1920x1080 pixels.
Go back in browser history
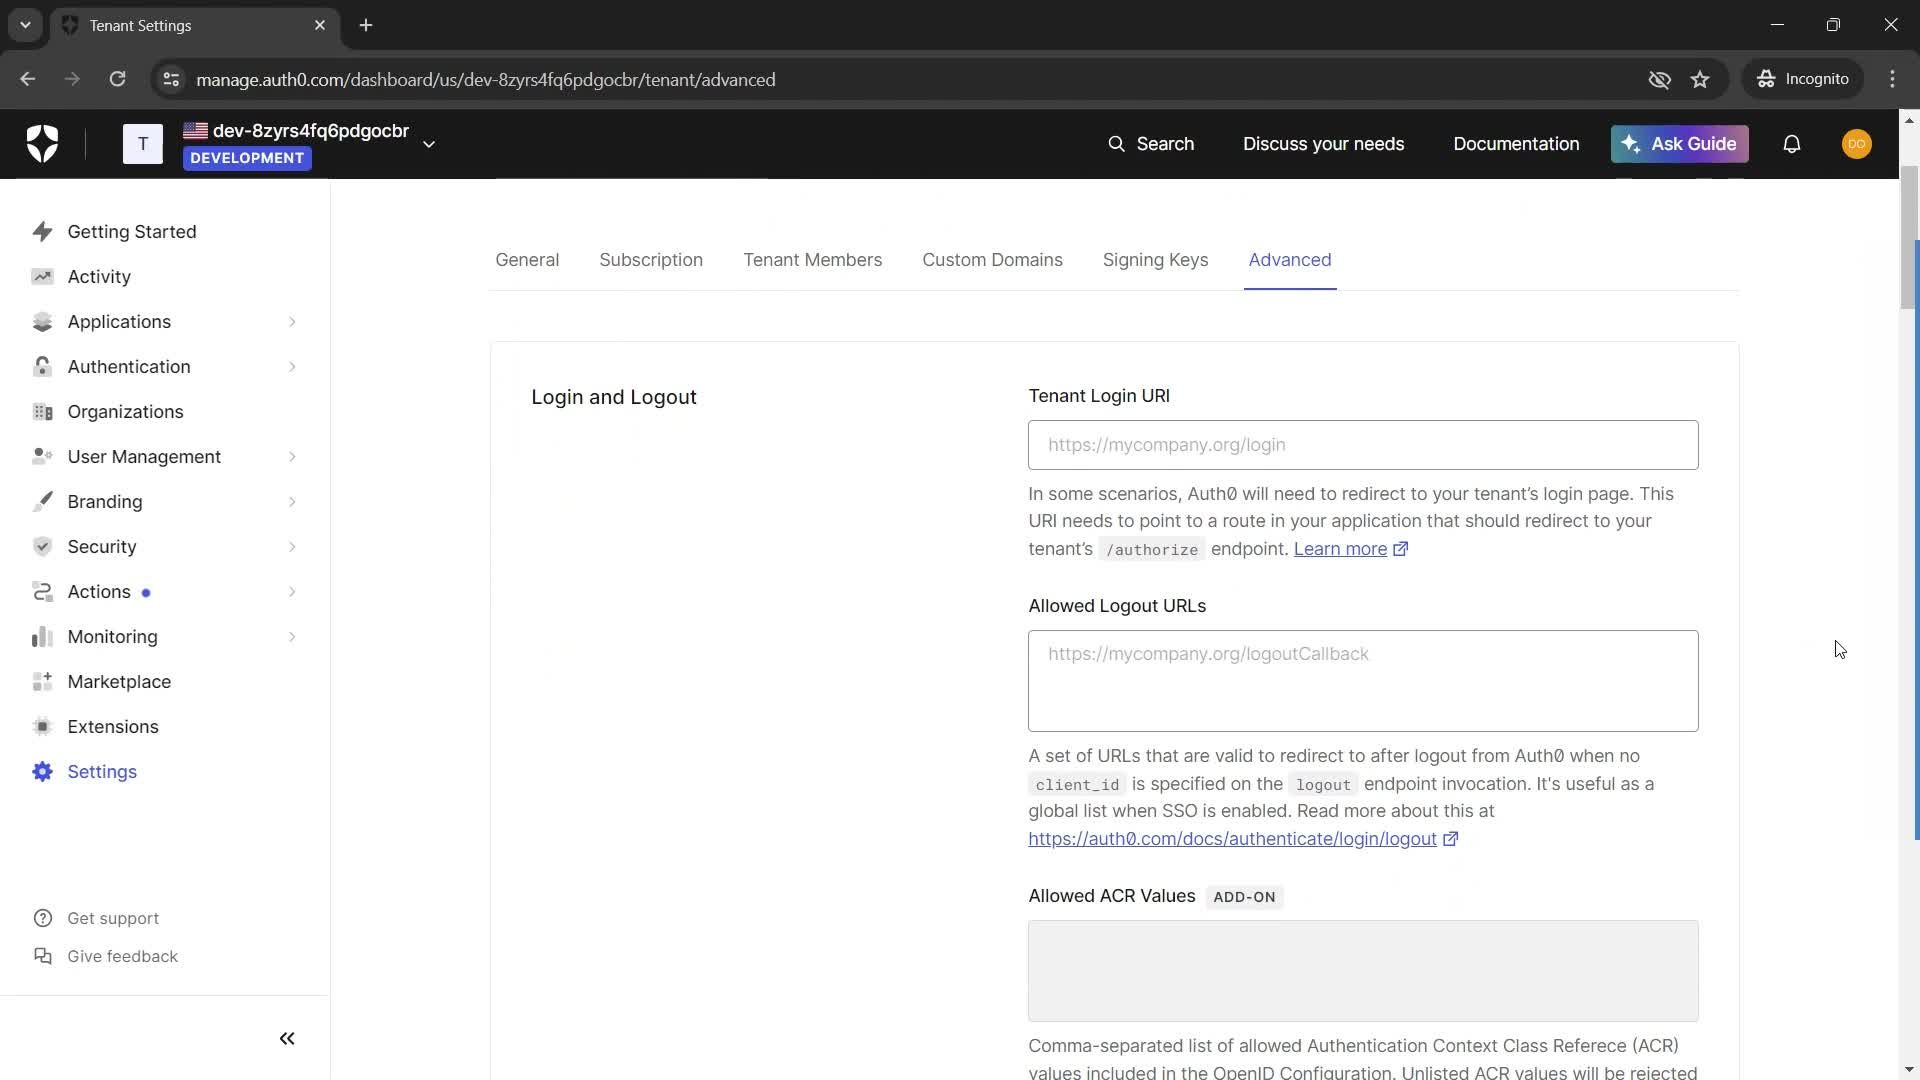pyautogui.click(x=27, y=79)
